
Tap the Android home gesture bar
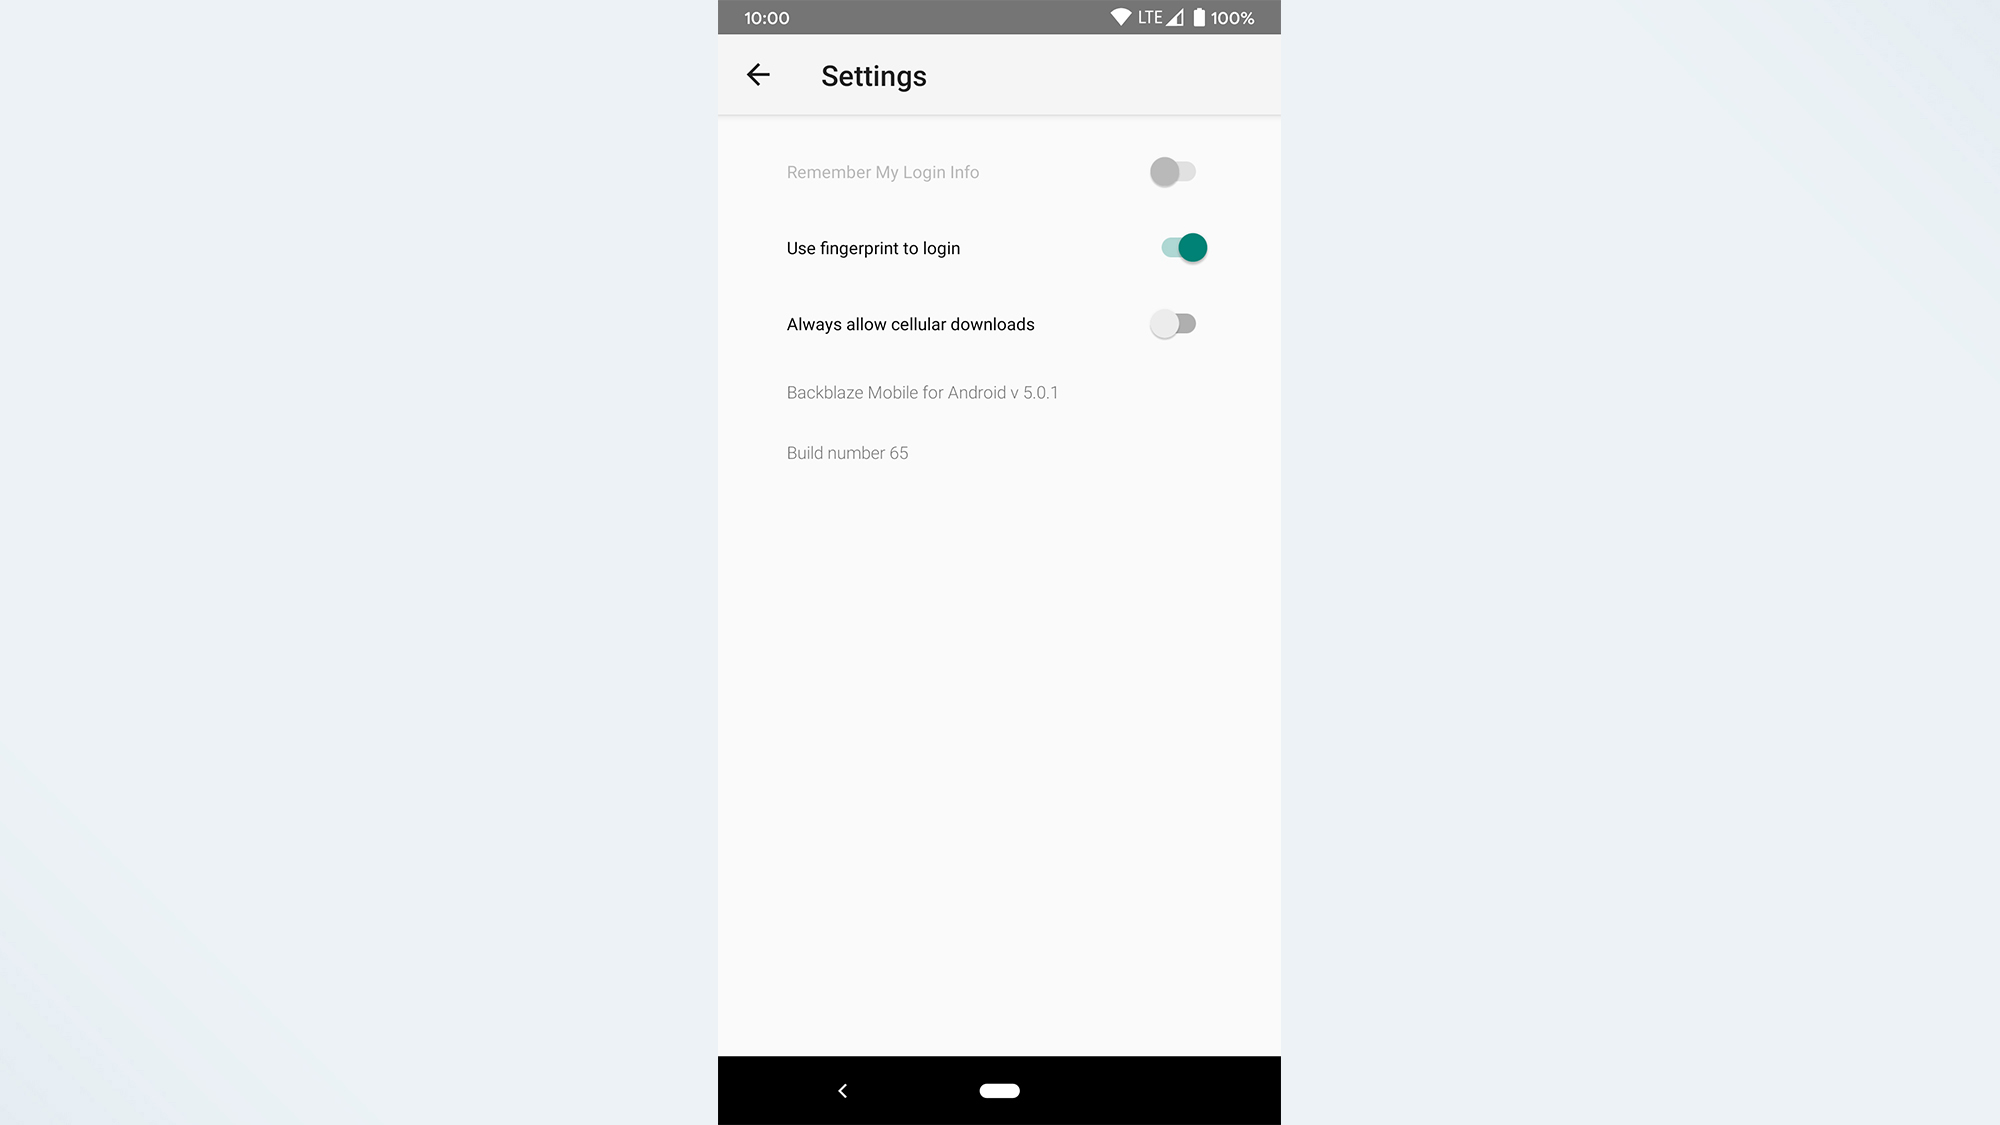pyautogui.click(x=999, y=1089)
